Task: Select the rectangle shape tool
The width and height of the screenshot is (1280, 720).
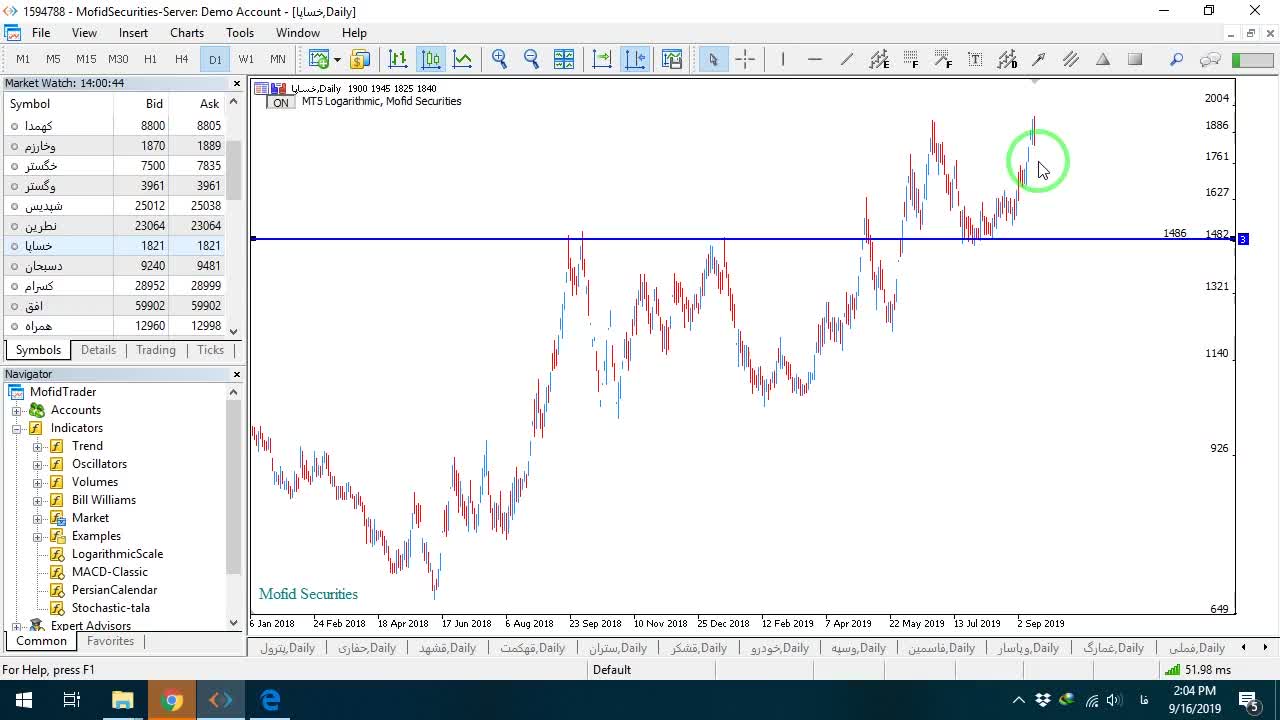Action: pos(1135,59)
